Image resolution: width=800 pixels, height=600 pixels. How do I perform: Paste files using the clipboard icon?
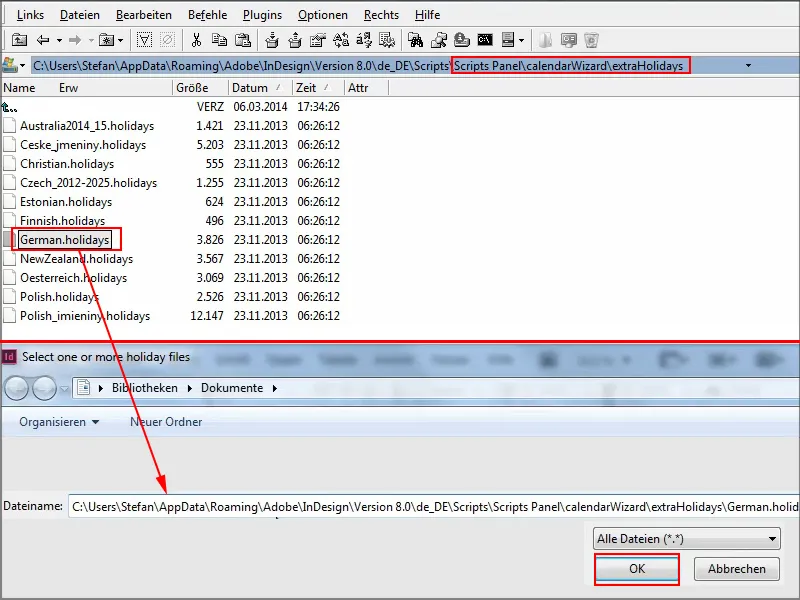click(243, 40)
